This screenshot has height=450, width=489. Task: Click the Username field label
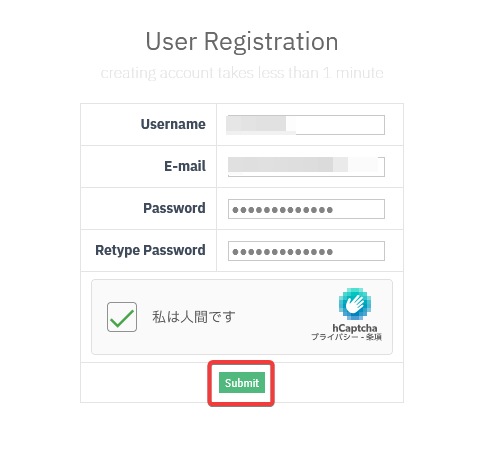point(173,124)
